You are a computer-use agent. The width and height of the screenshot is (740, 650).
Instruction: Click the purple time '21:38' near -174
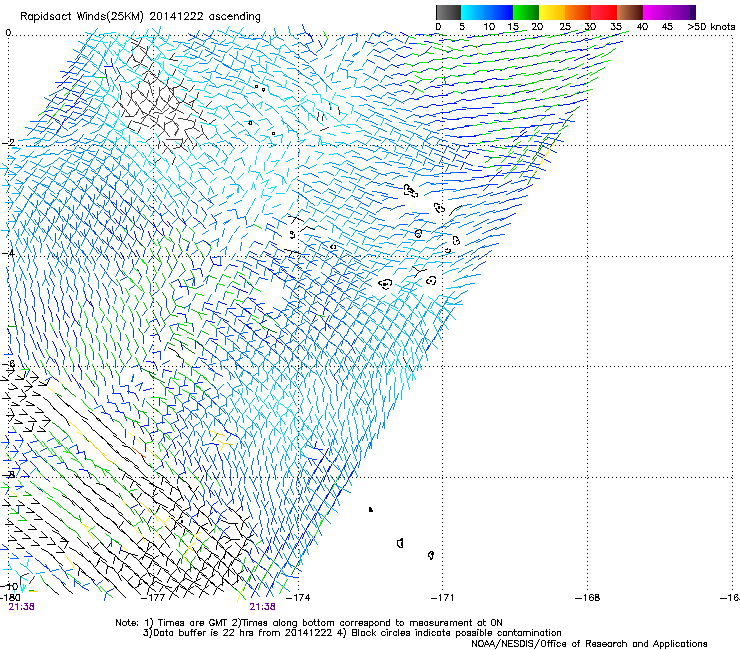[x=262, y=607]
